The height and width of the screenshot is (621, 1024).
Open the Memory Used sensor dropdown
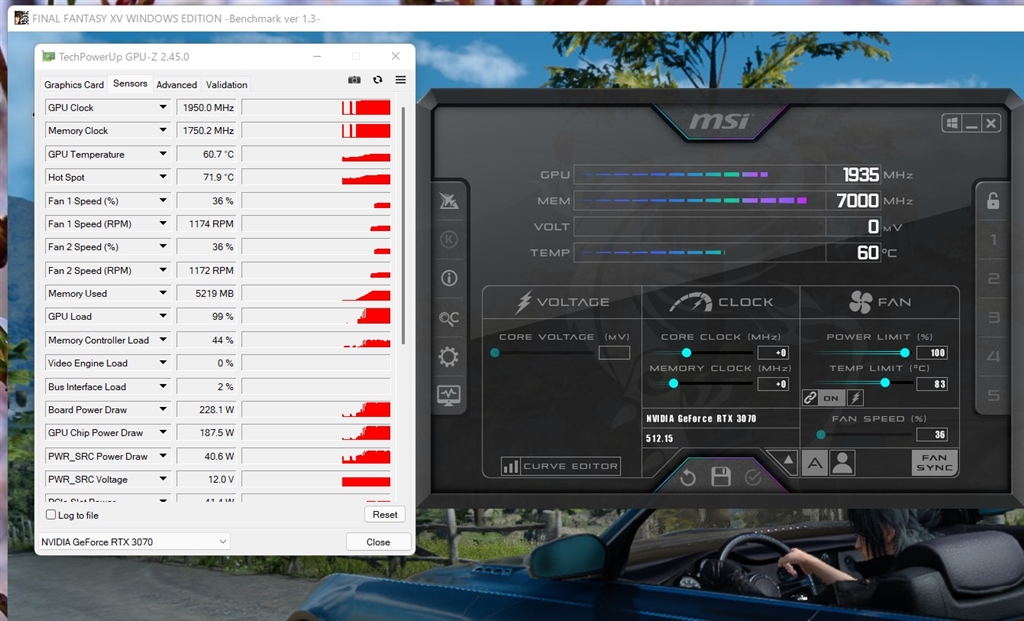coord(163,293)
